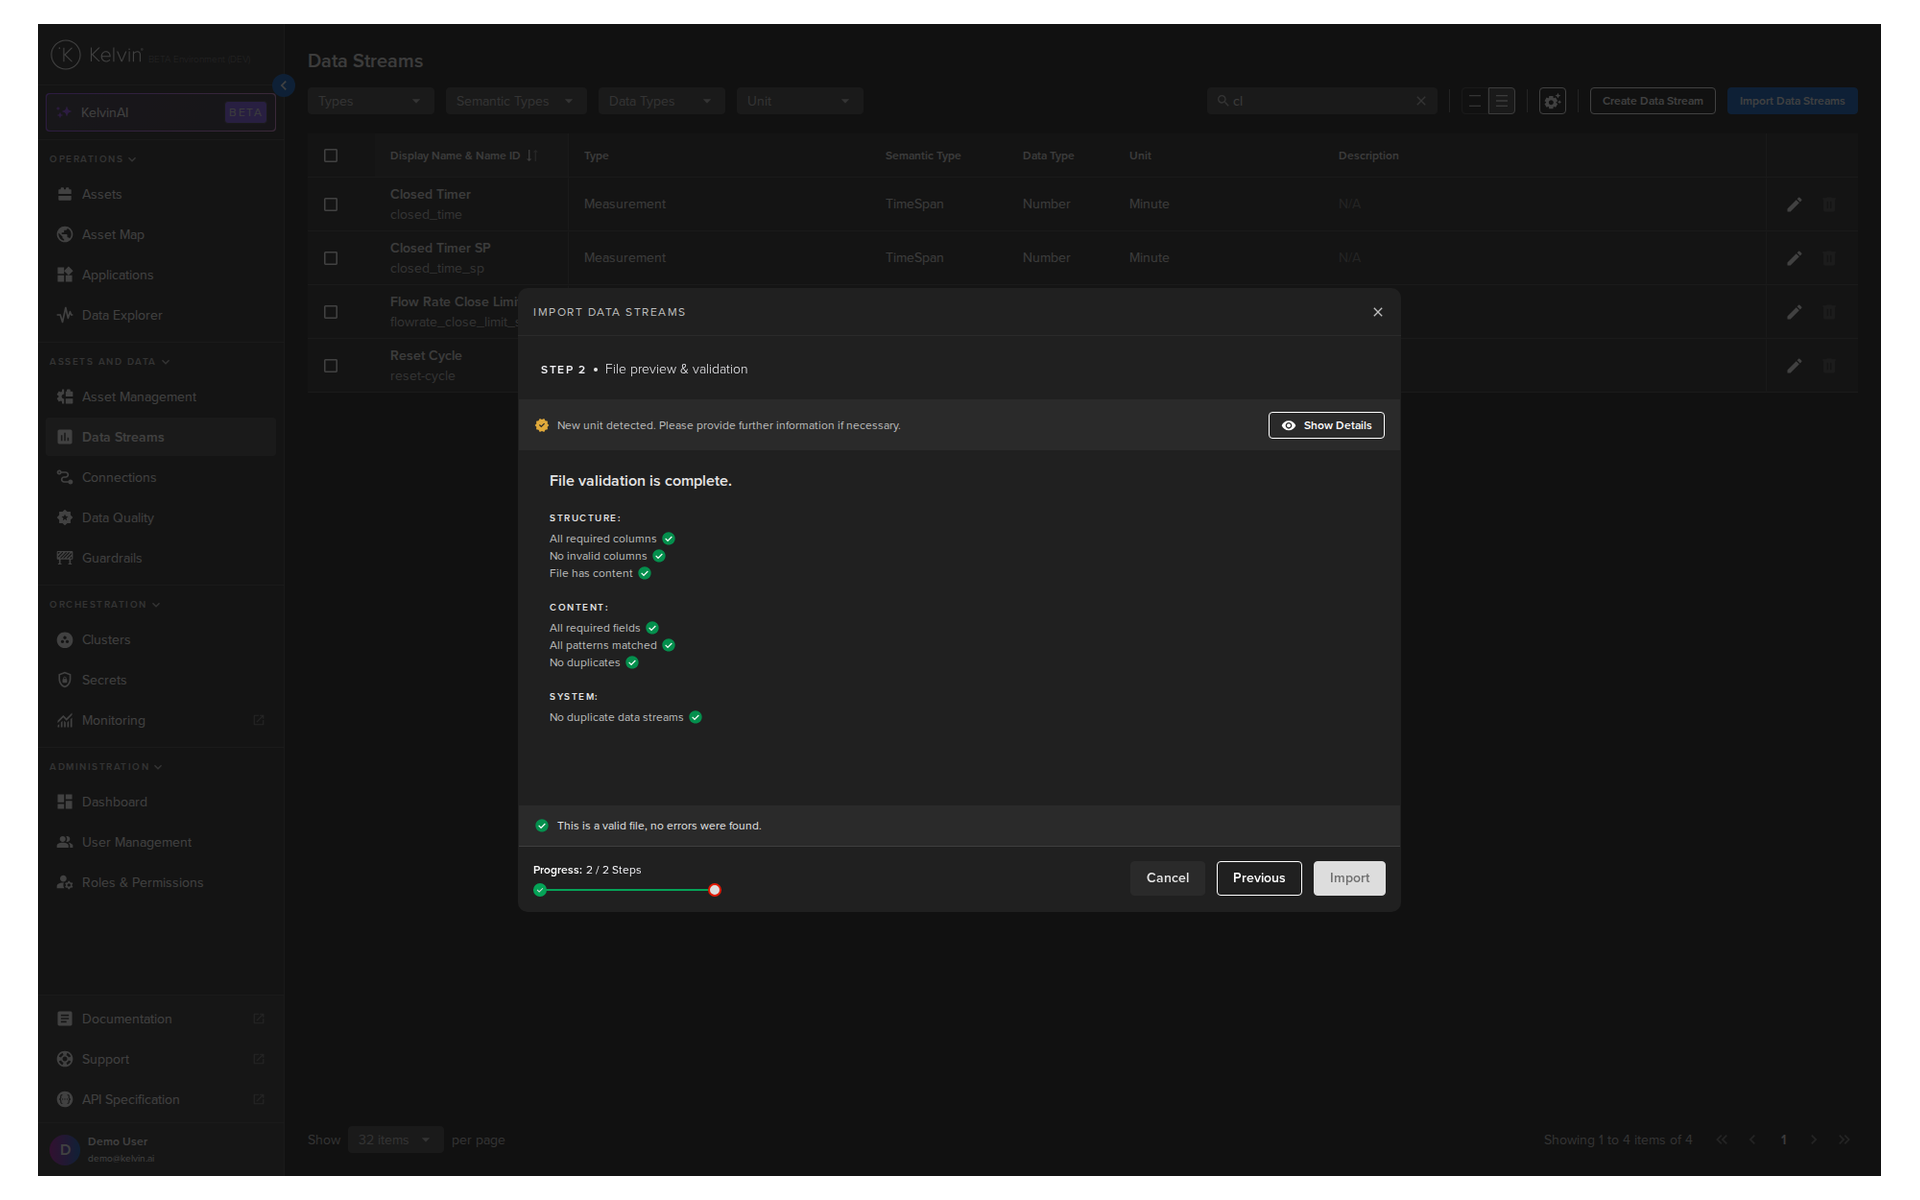Cancel the import data streams dialog
Screen dimensions: 1920x1200
[1167, 878]
